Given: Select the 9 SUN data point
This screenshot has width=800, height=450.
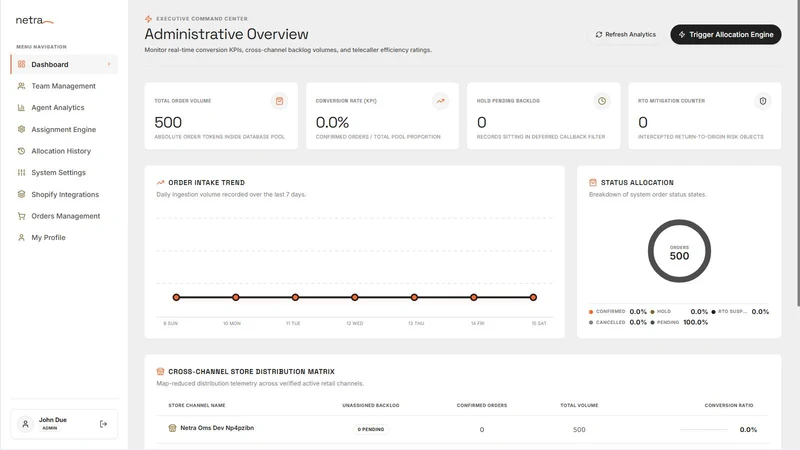Looking at the screenshot, I should (x=176, y=297).
